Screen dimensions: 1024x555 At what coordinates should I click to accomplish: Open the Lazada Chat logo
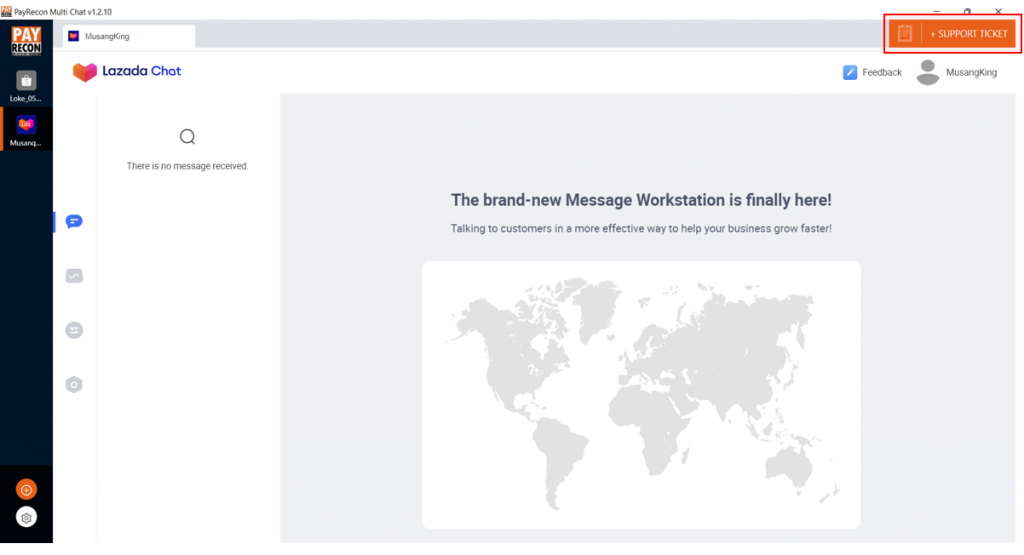tap(127, 71)
